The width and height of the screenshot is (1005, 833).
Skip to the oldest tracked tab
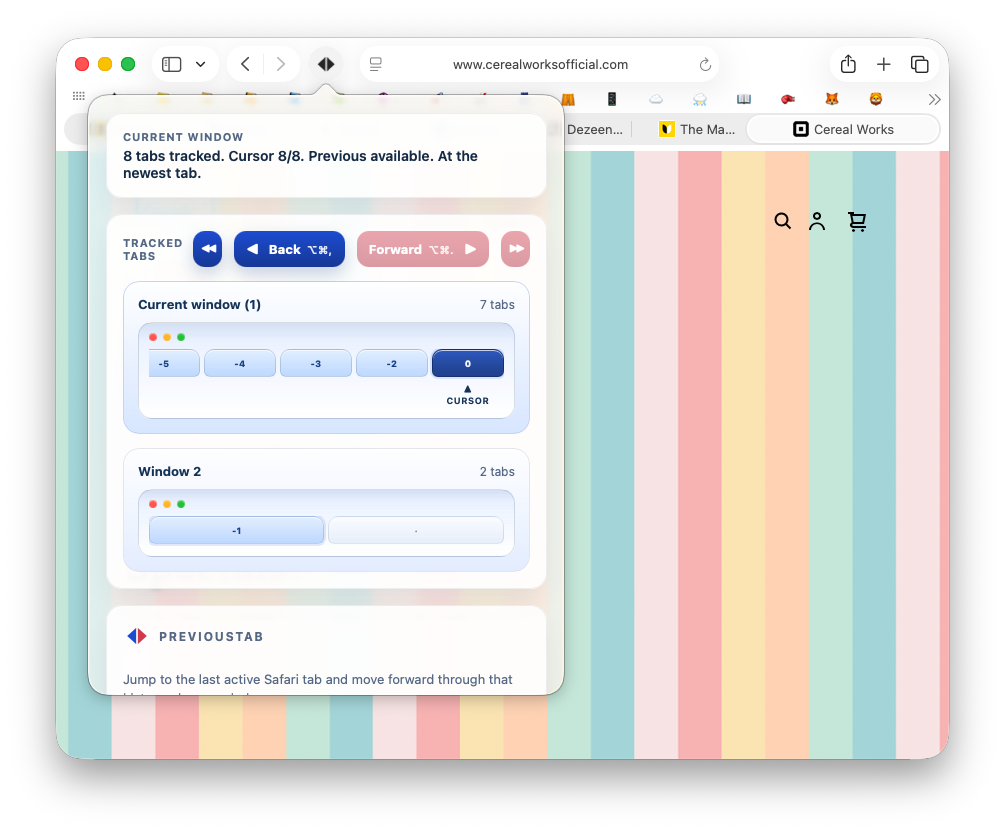[x=207, y=248]
